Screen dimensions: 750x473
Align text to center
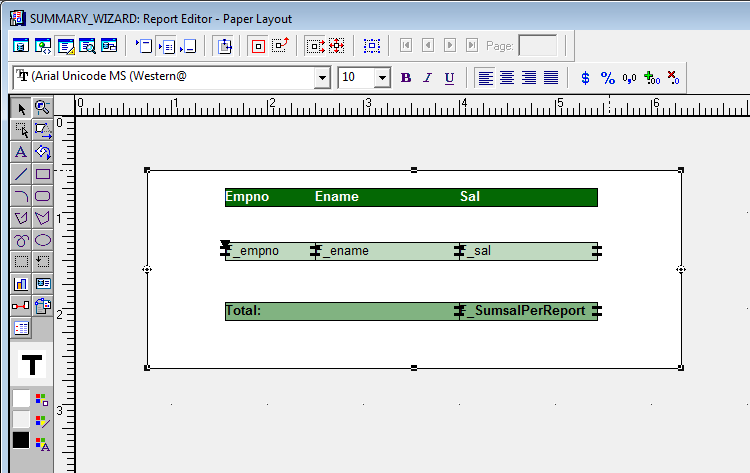pyautogui.click(x=507, y=78)
